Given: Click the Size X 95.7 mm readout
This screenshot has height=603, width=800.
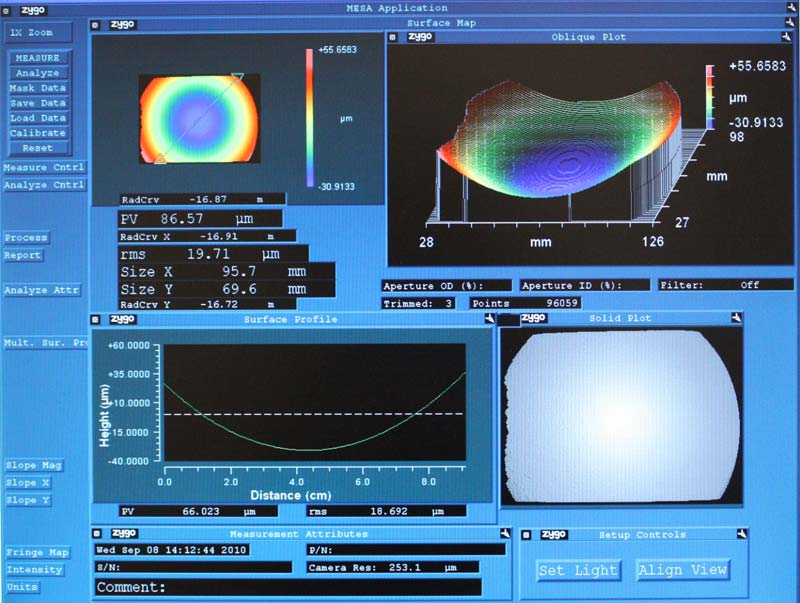Looking at the screenshot, I should [x=226, y=271].
